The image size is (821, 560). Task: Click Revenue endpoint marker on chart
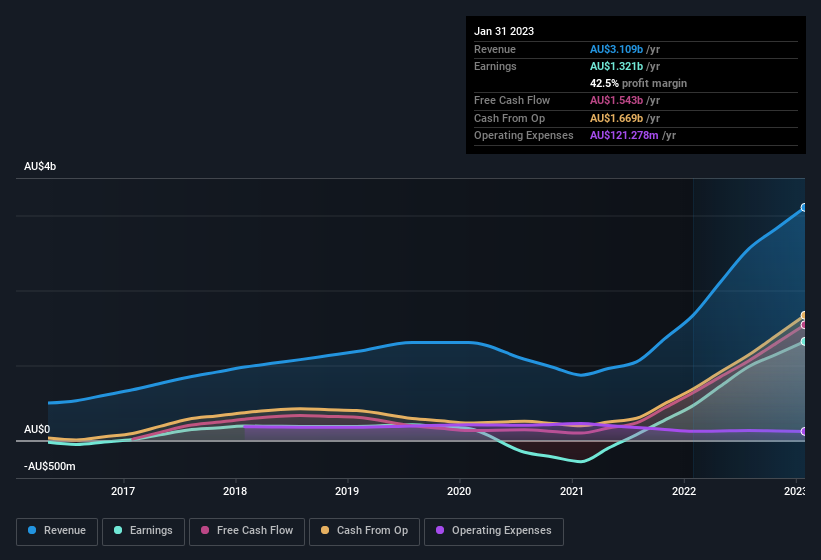(804, 208)
